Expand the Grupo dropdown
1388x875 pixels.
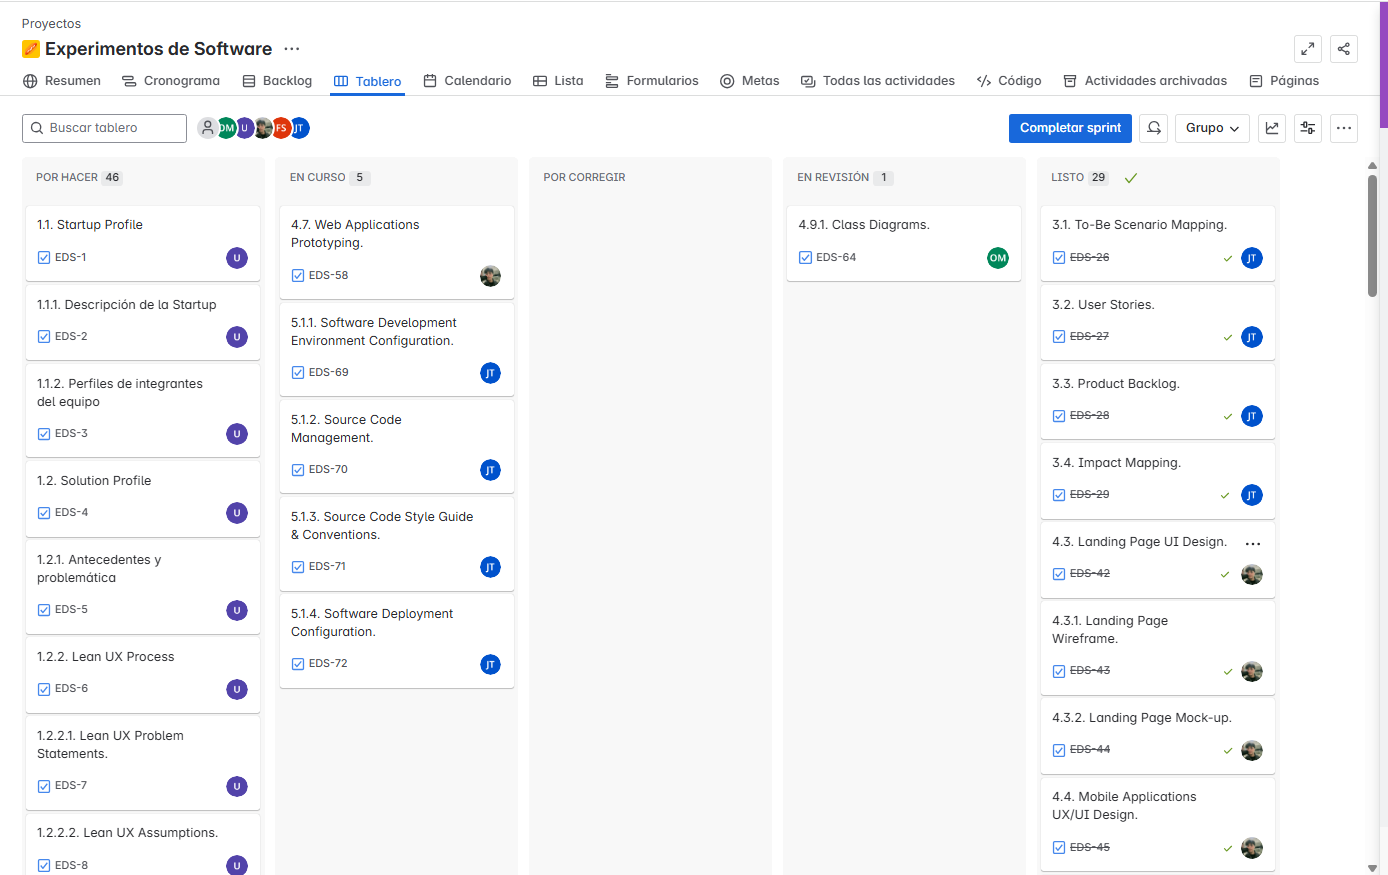[1212, 128]
